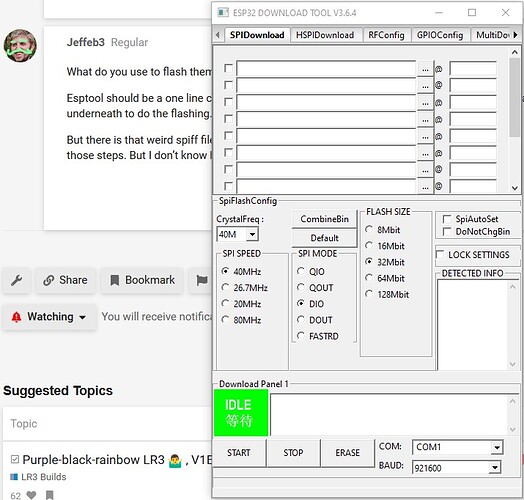Image resolution: width=524 pixels, height=500 pixels.
Task: Browse file with seventh row ellipsis button
Action: click(425, 170)
